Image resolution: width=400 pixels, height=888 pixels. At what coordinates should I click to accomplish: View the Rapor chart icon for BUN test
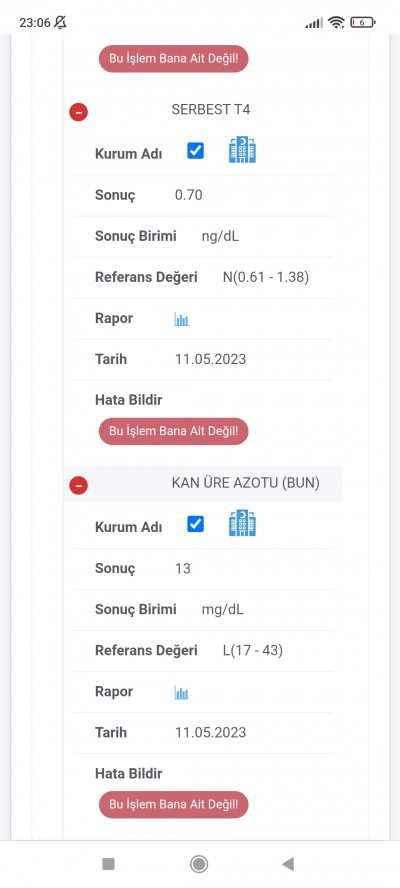point(181,693)
